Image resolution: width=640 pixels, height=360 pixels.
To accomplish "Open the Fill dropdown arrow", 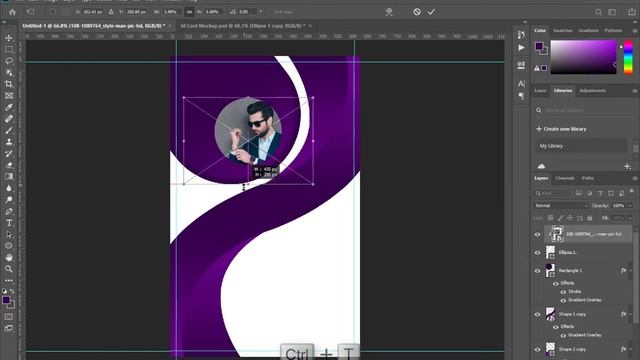I will pos(630,218).
